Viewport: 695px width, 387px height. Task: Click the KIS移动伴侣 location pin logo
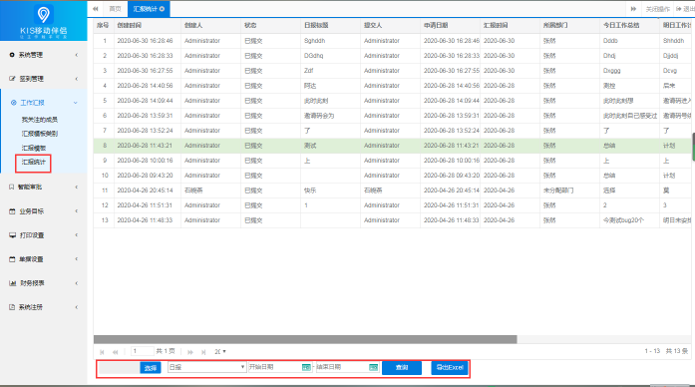pyautogui.click(x=43, y=15)
